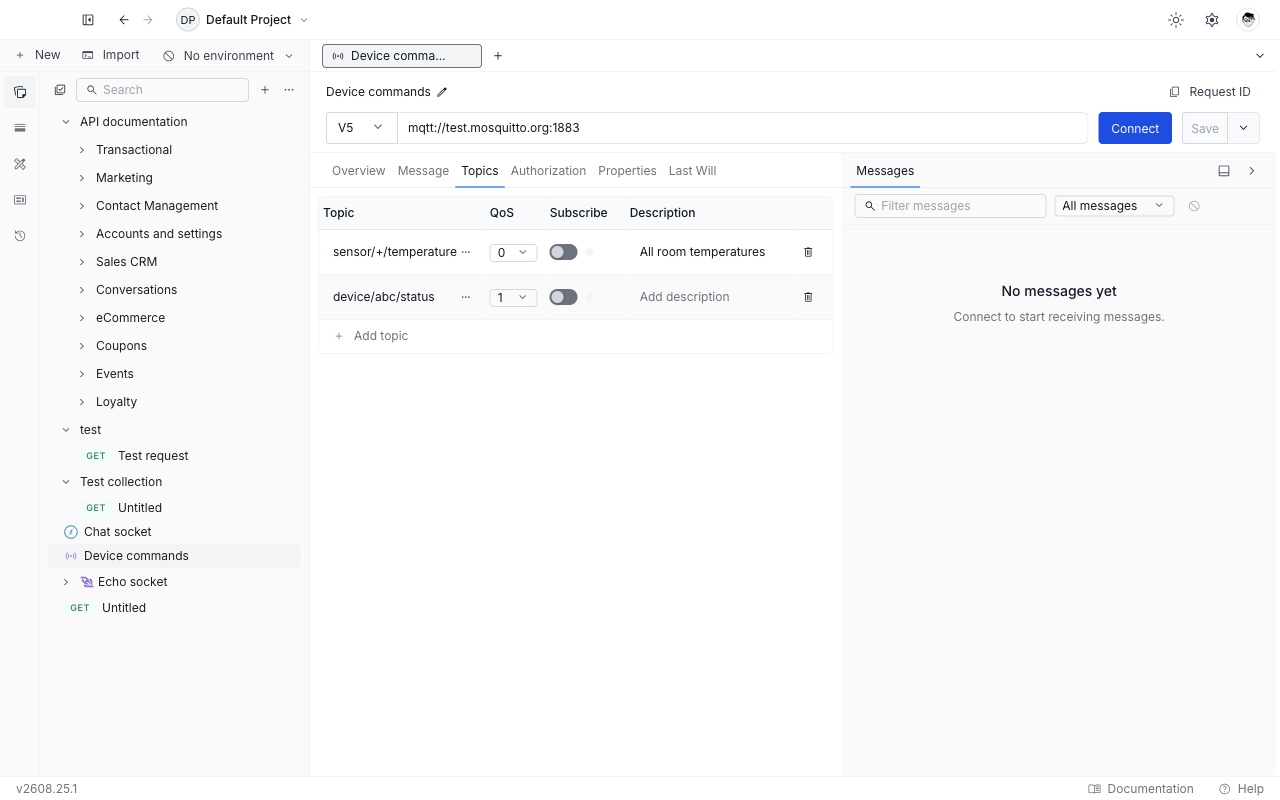
Task: Open the second left-rail icon below Collections
Action: click(x=20, y=128)
